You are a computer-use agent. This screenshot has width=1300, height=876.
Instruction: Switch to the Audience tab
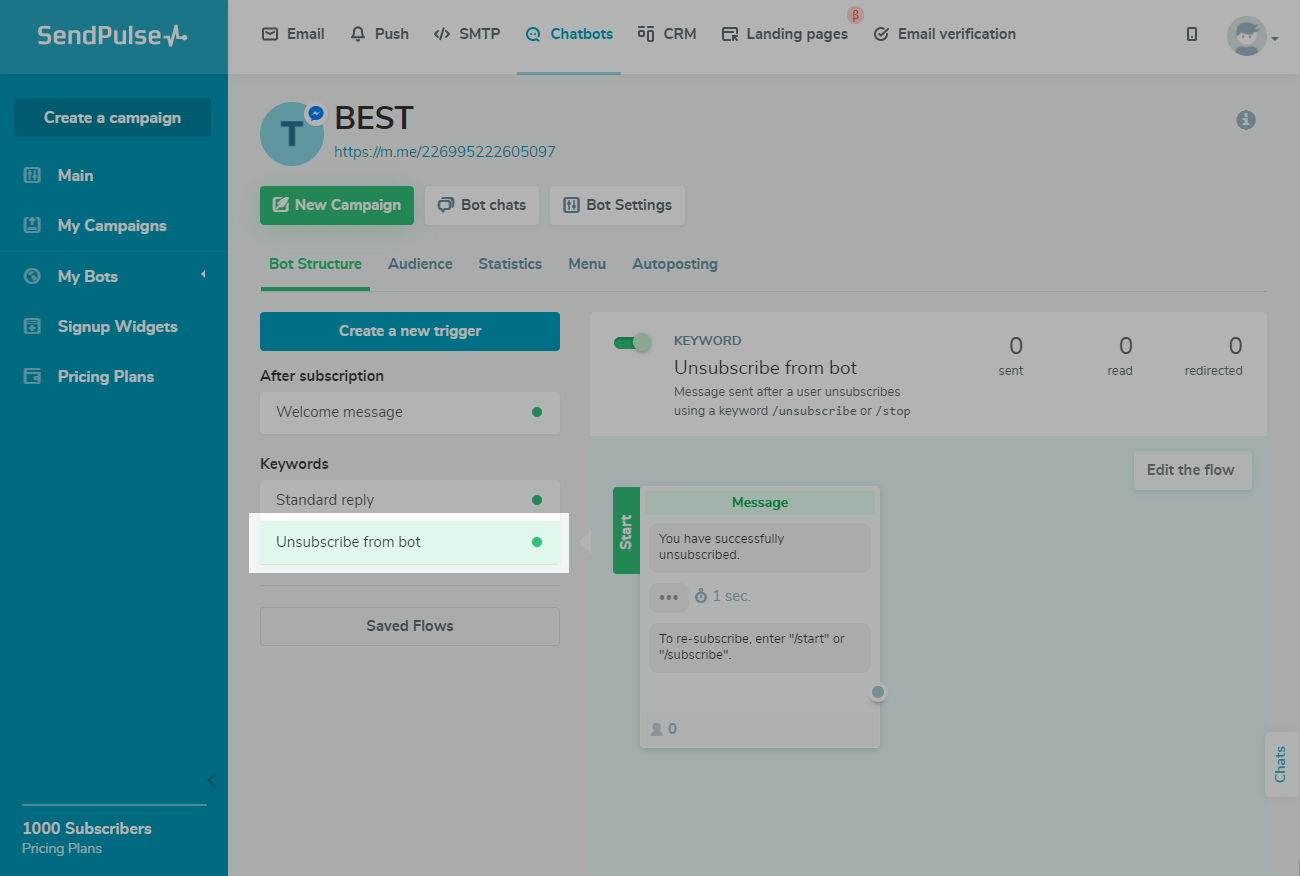point(420,264)
